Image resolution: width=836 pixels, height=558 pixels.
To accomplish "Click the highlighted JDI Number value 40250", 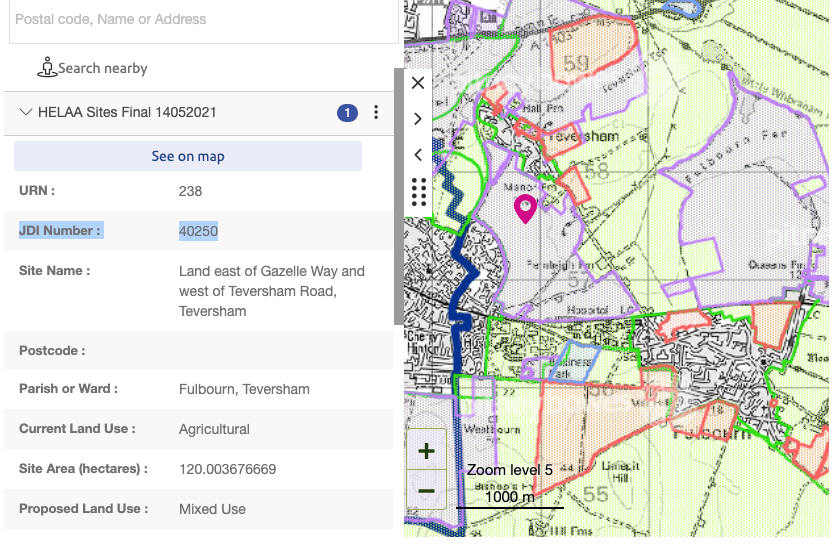I will [x=198, y=231].
